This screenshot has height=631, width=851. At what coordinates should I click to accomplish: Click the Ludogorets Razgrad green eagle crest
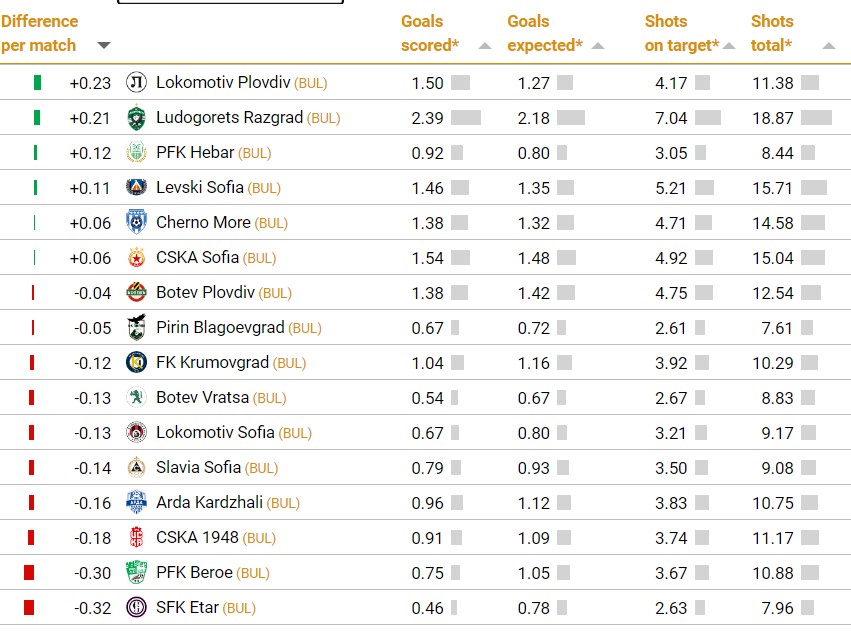[136, 118]
